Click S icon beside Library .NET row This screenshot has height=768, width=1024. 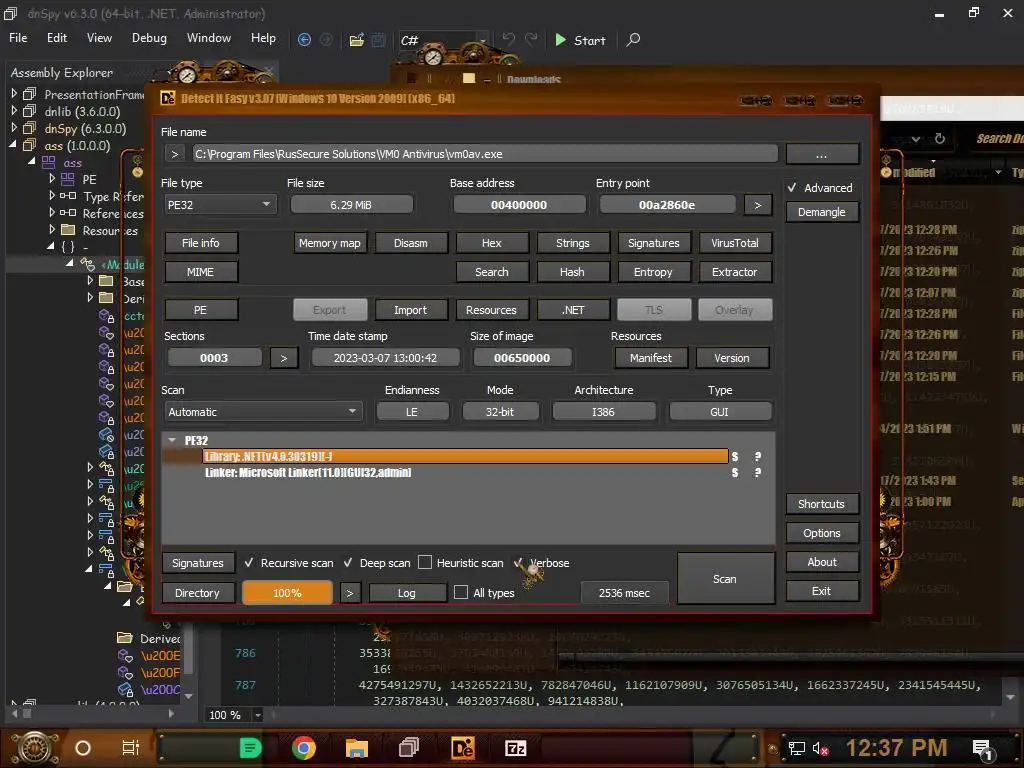(735, 456)
